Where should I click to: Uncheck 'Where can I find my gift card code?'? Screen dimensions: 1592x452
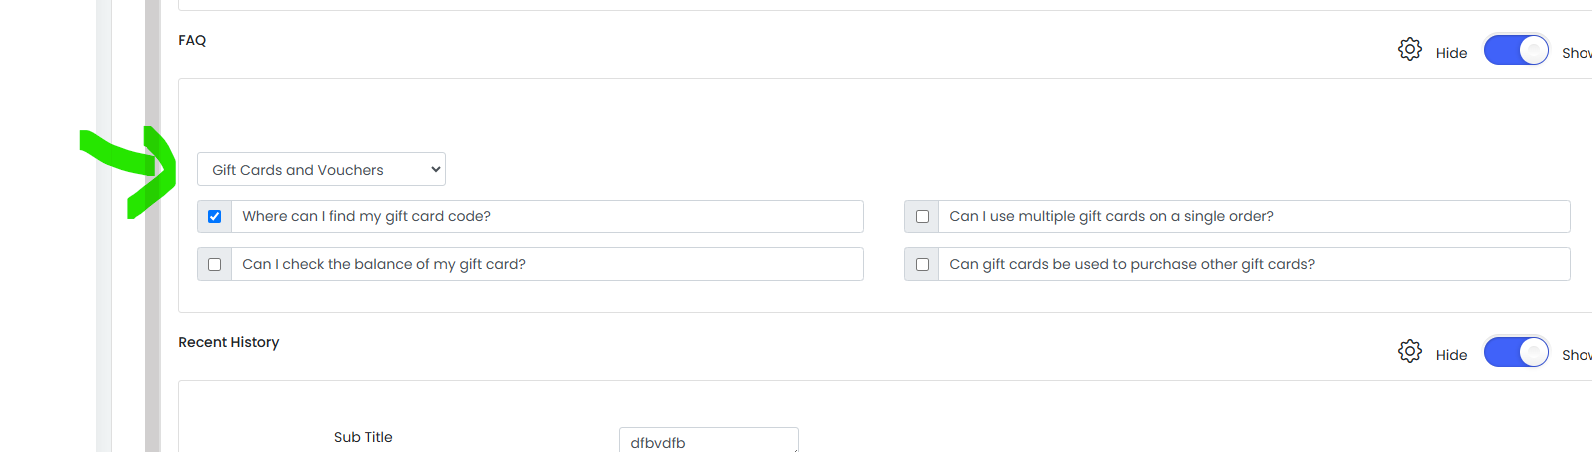tap(214, 216)
